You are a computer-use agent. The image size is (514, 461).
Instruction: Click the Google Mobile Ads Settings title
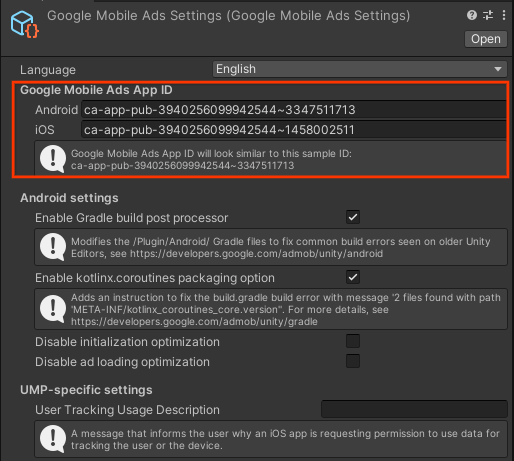(x=228, y=16)
